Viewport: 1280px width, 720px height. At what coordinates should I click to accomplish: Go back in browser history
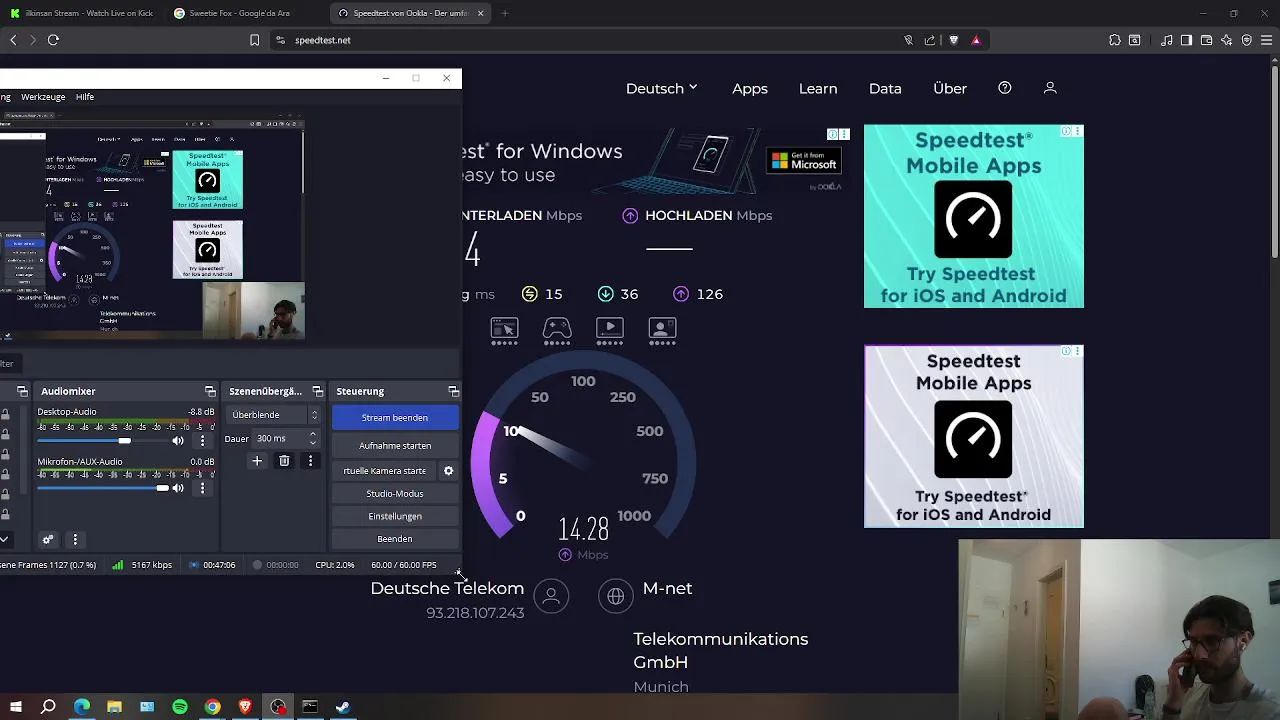[x=13, y=40]
